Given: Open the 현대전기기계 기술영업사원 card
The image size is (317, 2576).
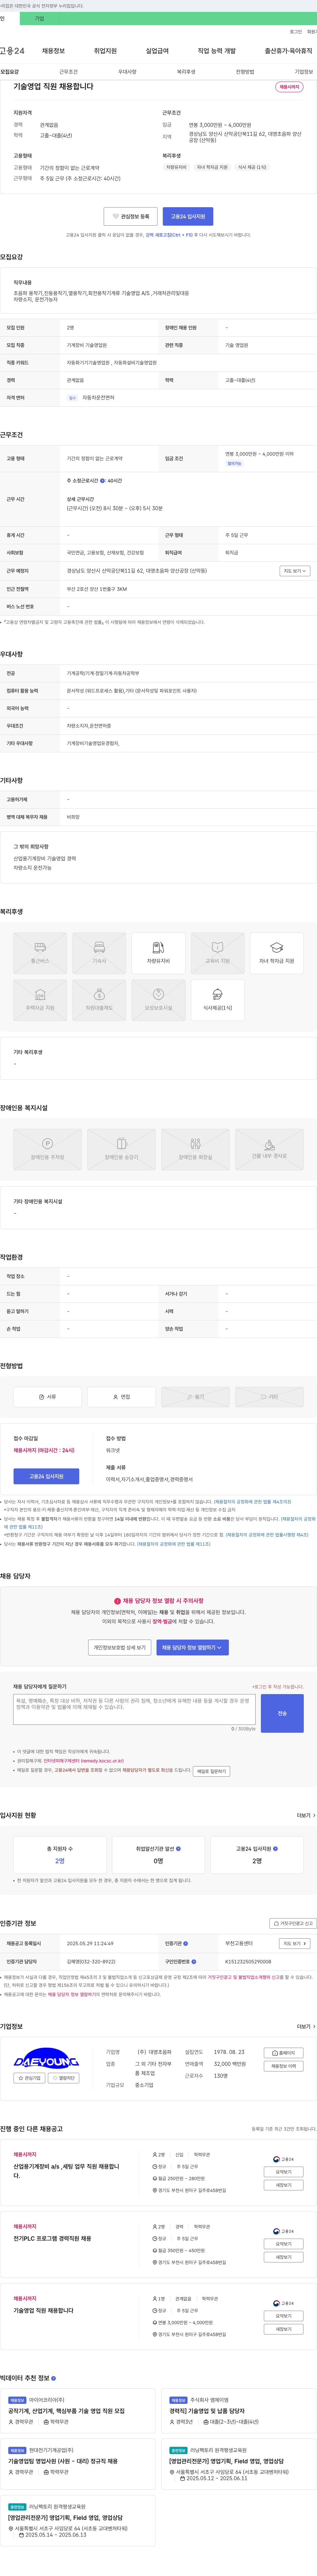Looking at the screenshot, I should [x=78, y=2460].
